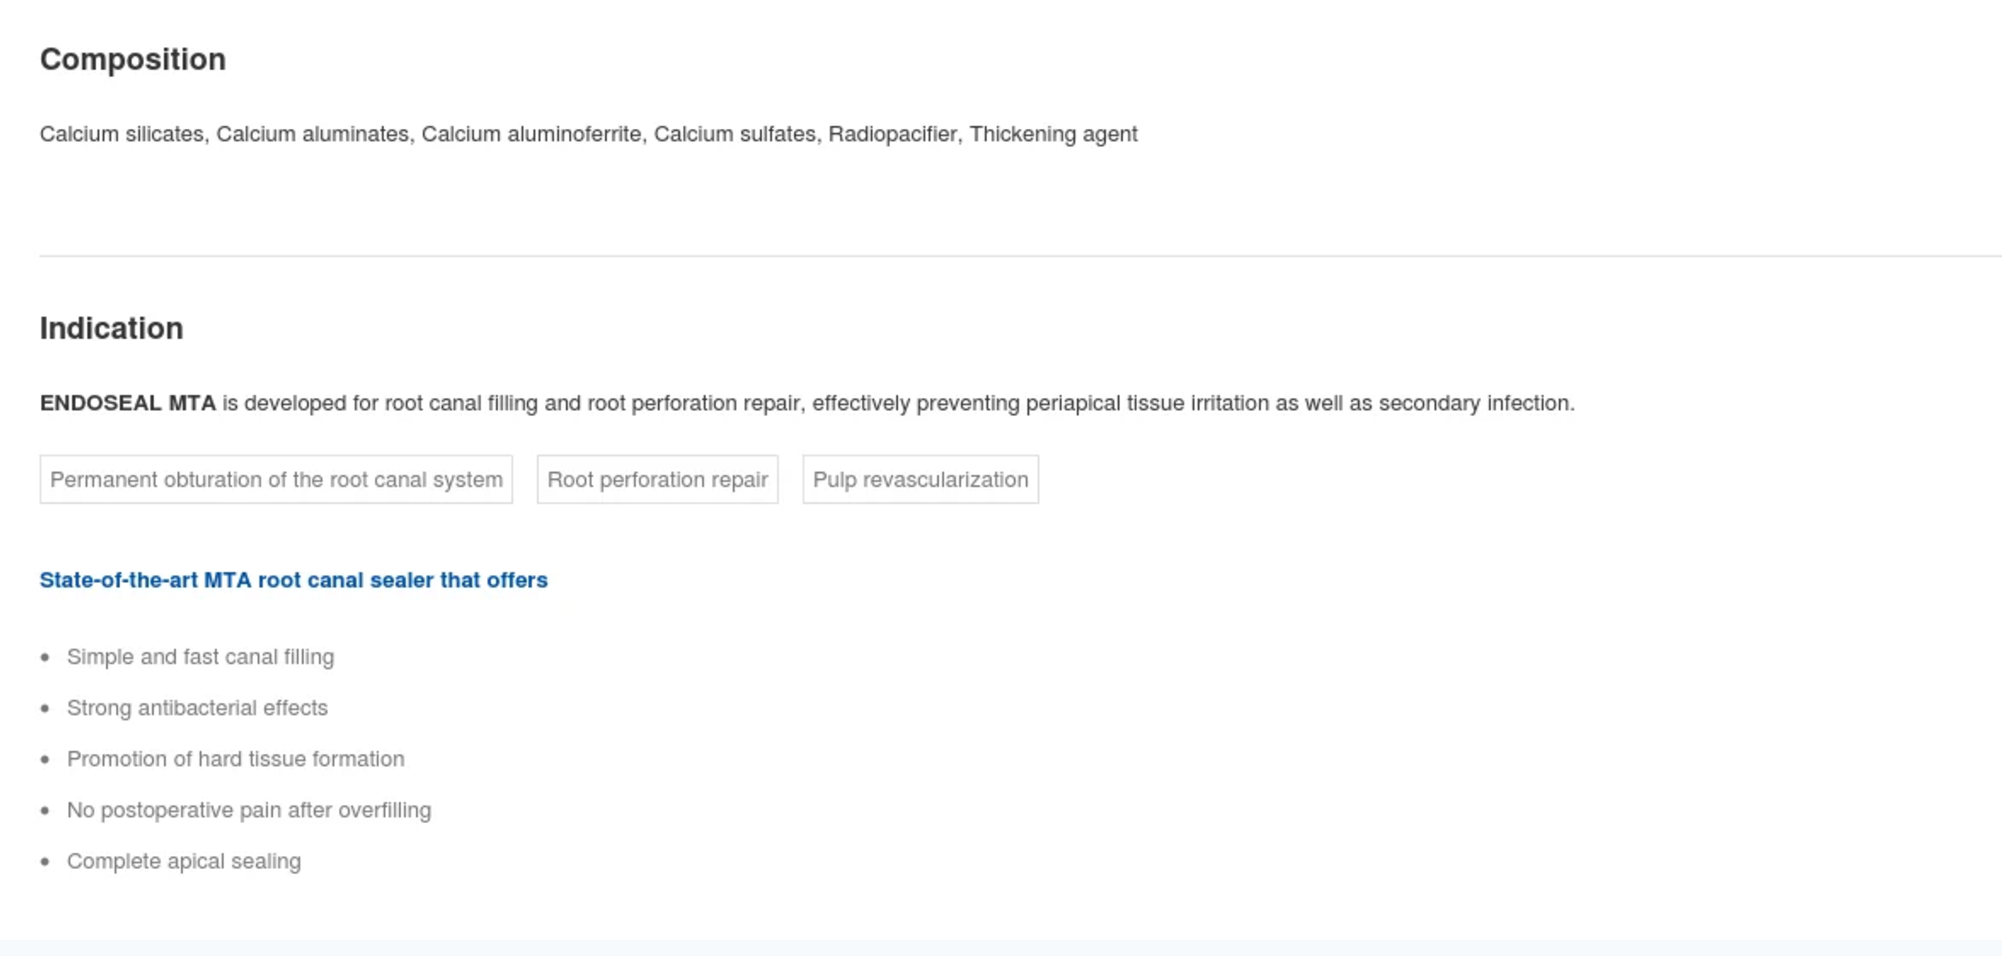The width and height of the screenshot is (2002, 956).
Task: Click 'No postoperative pain after overfilling' item
Action: [249, 810]
